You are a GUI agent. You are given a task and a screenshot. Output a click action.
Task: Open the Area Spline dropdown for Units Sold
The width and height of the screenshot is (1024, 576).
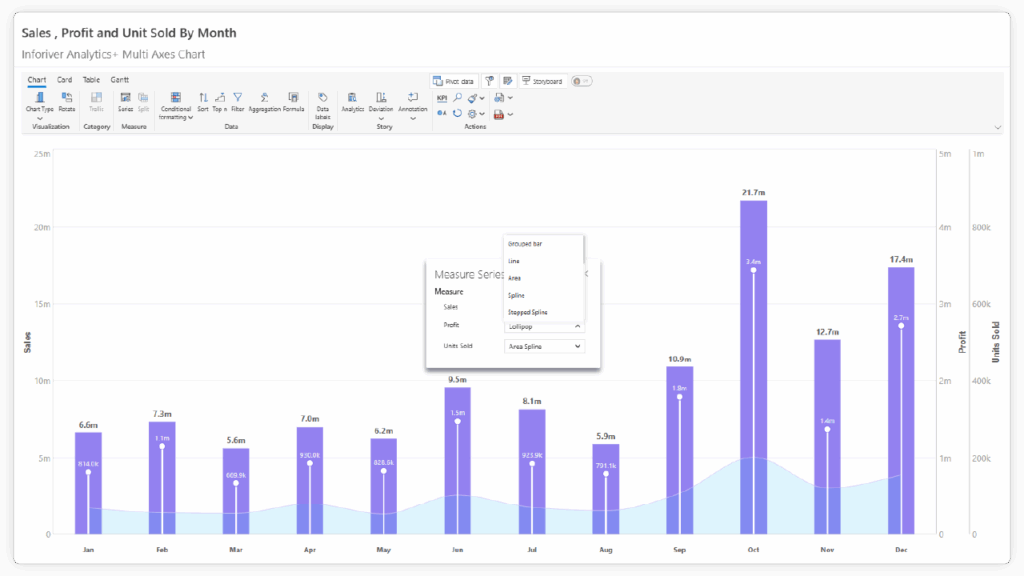click(545, 345)
